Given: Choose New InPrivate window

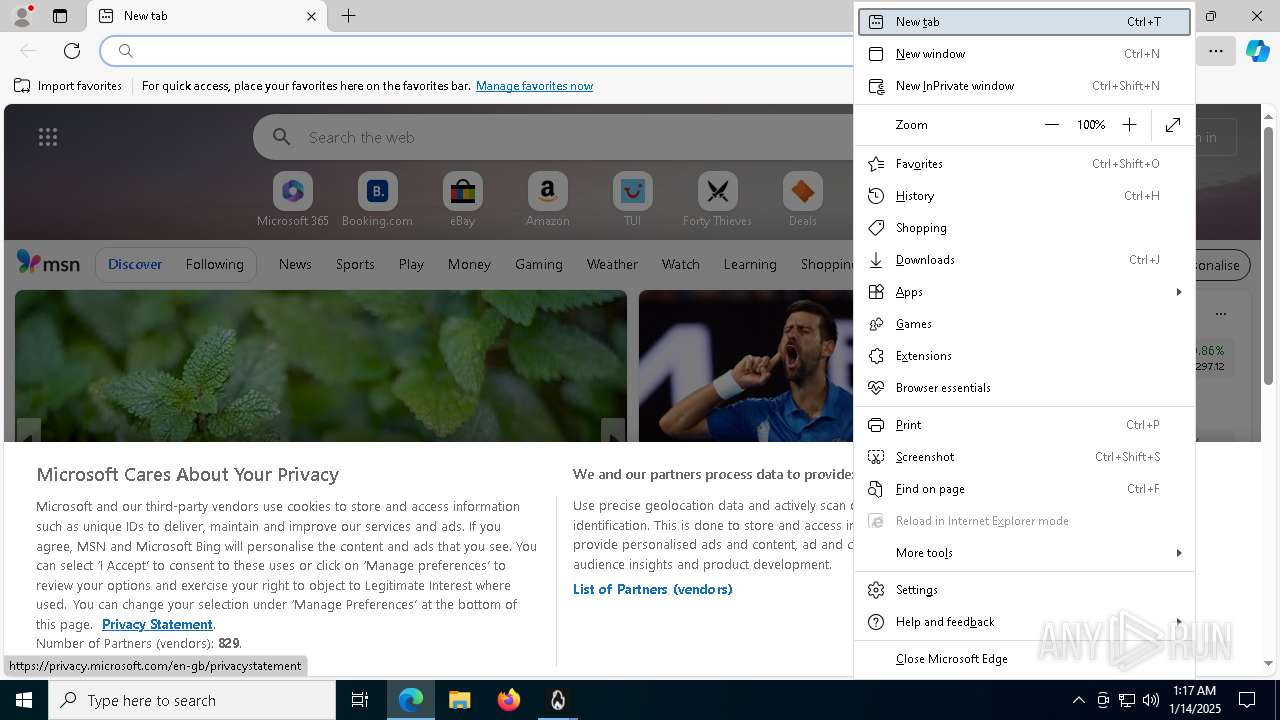Looking at the screenshot, I should (x=1025, y=86).
